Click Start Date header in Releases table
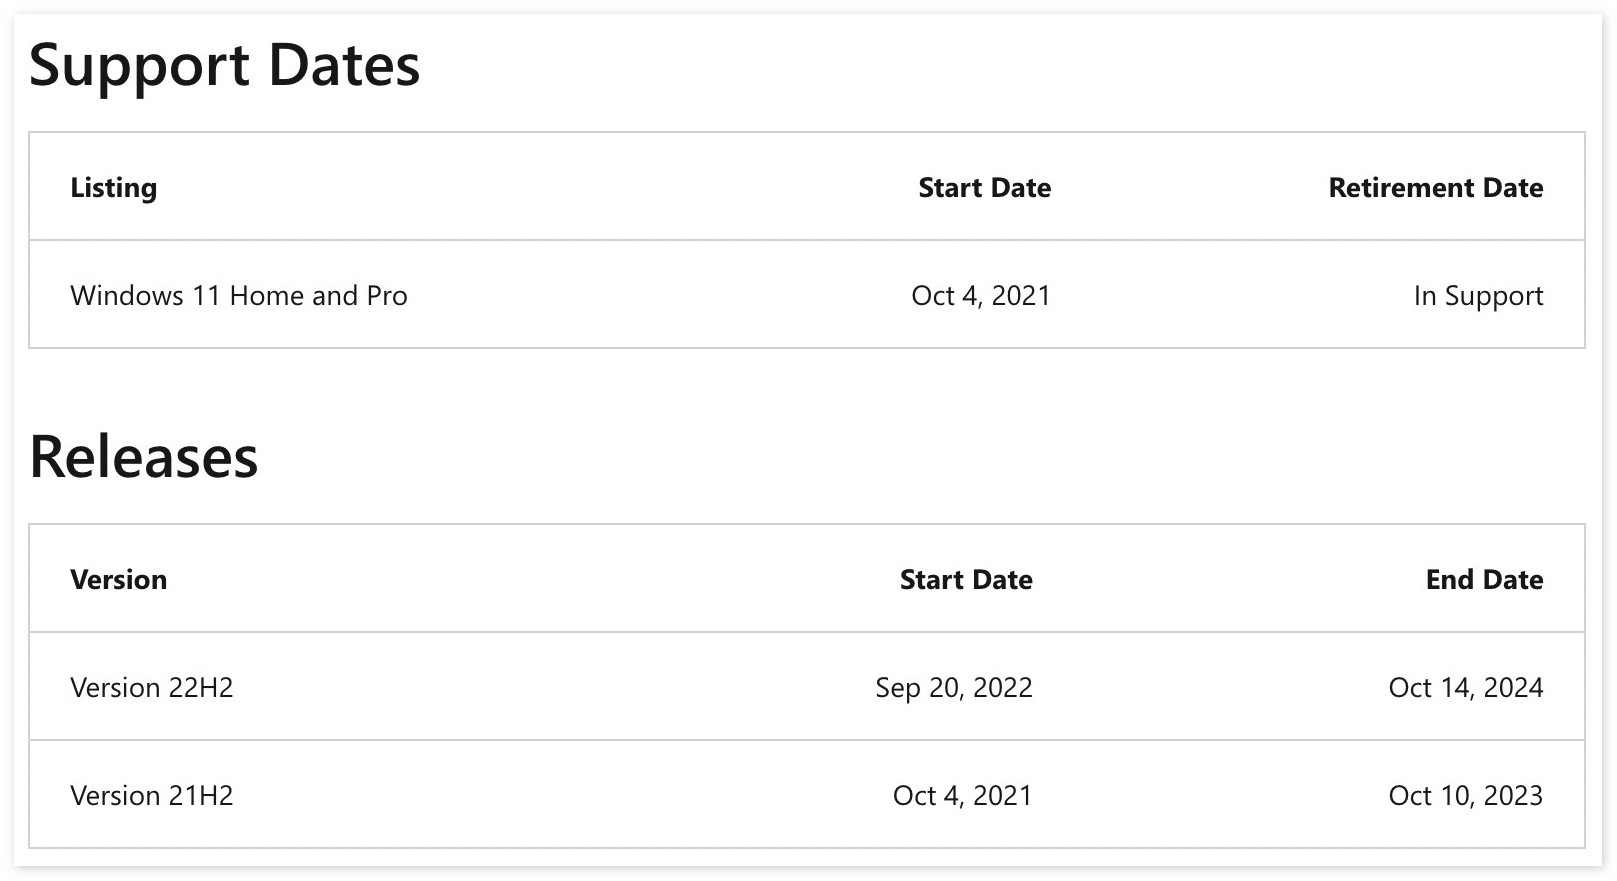The height and width of the screenshot is (881, 1617). click(x=966, y=580)
